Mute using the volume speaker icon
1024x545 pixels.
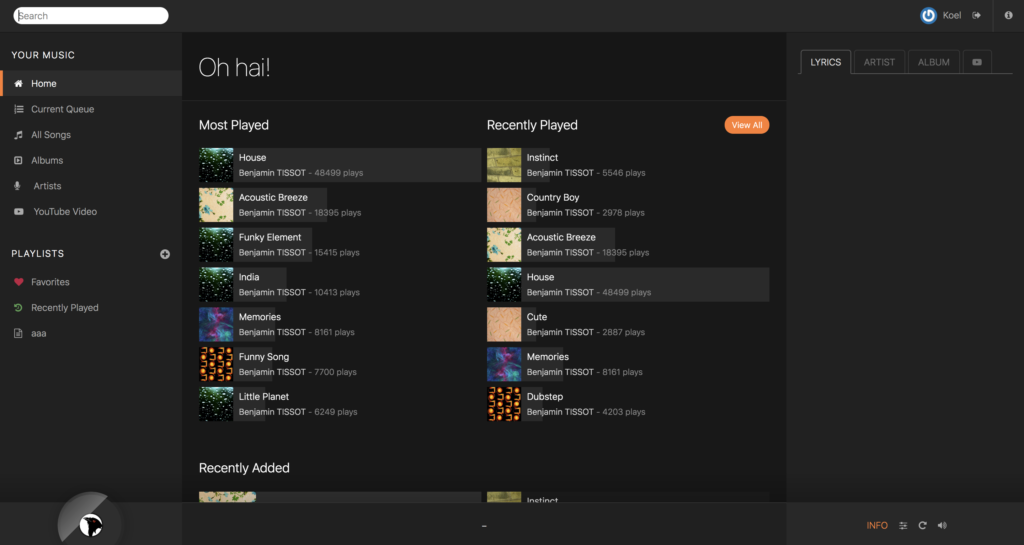[942, 525]
